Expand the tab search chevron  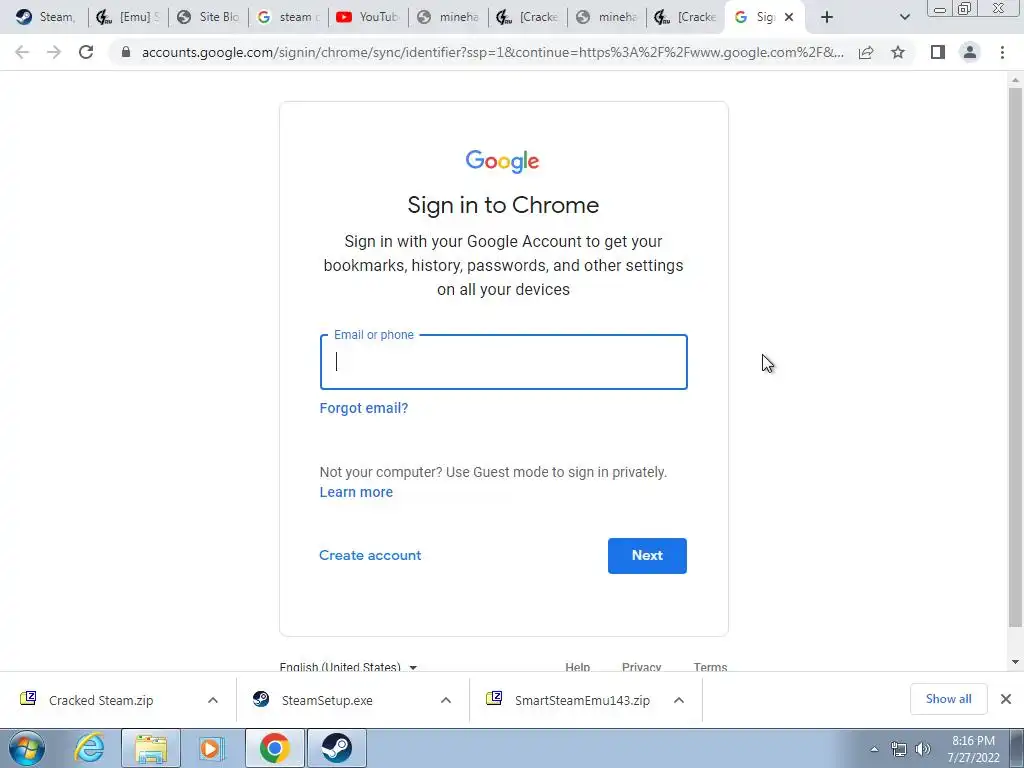pos(904,18)
